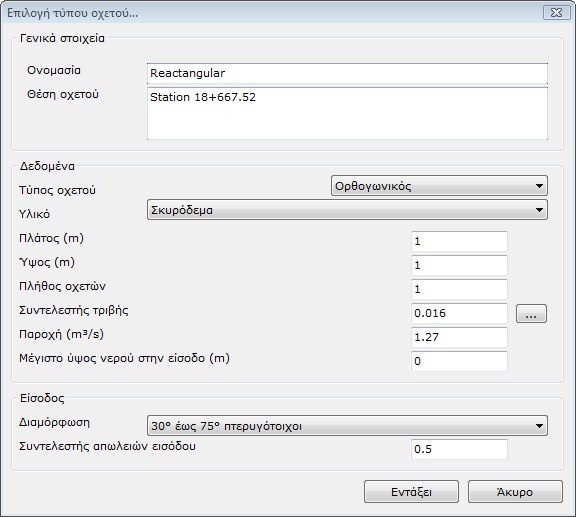
Task: Open the friction coefficient browse button (...)
Action: point(531,313)
